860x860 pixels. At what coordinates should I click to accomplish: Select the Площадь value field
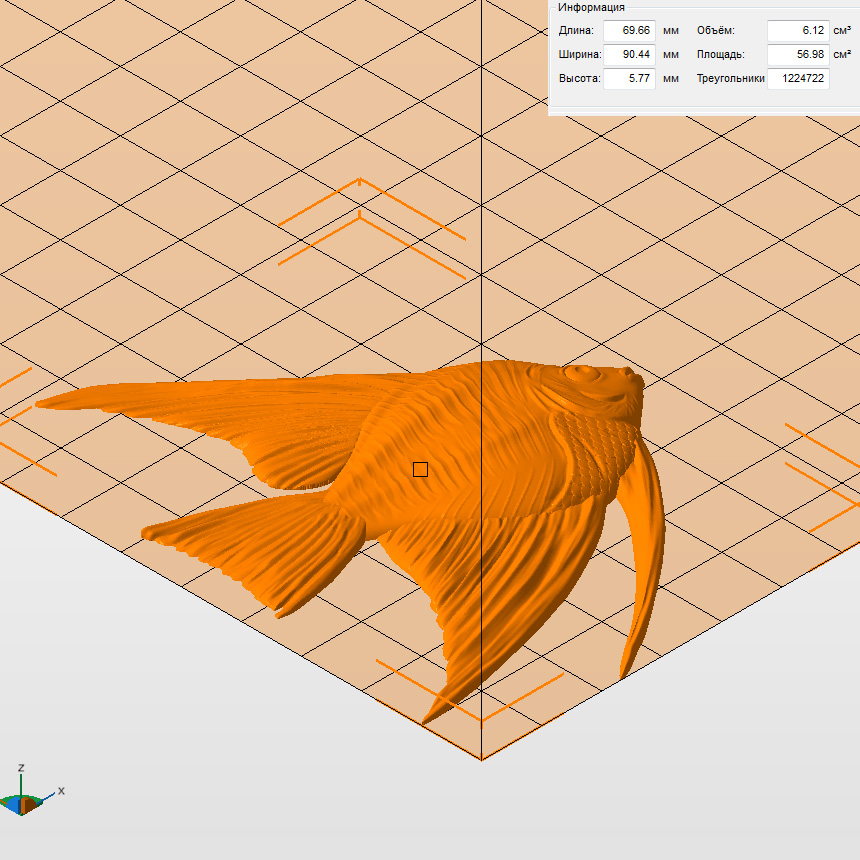[798, 55]
